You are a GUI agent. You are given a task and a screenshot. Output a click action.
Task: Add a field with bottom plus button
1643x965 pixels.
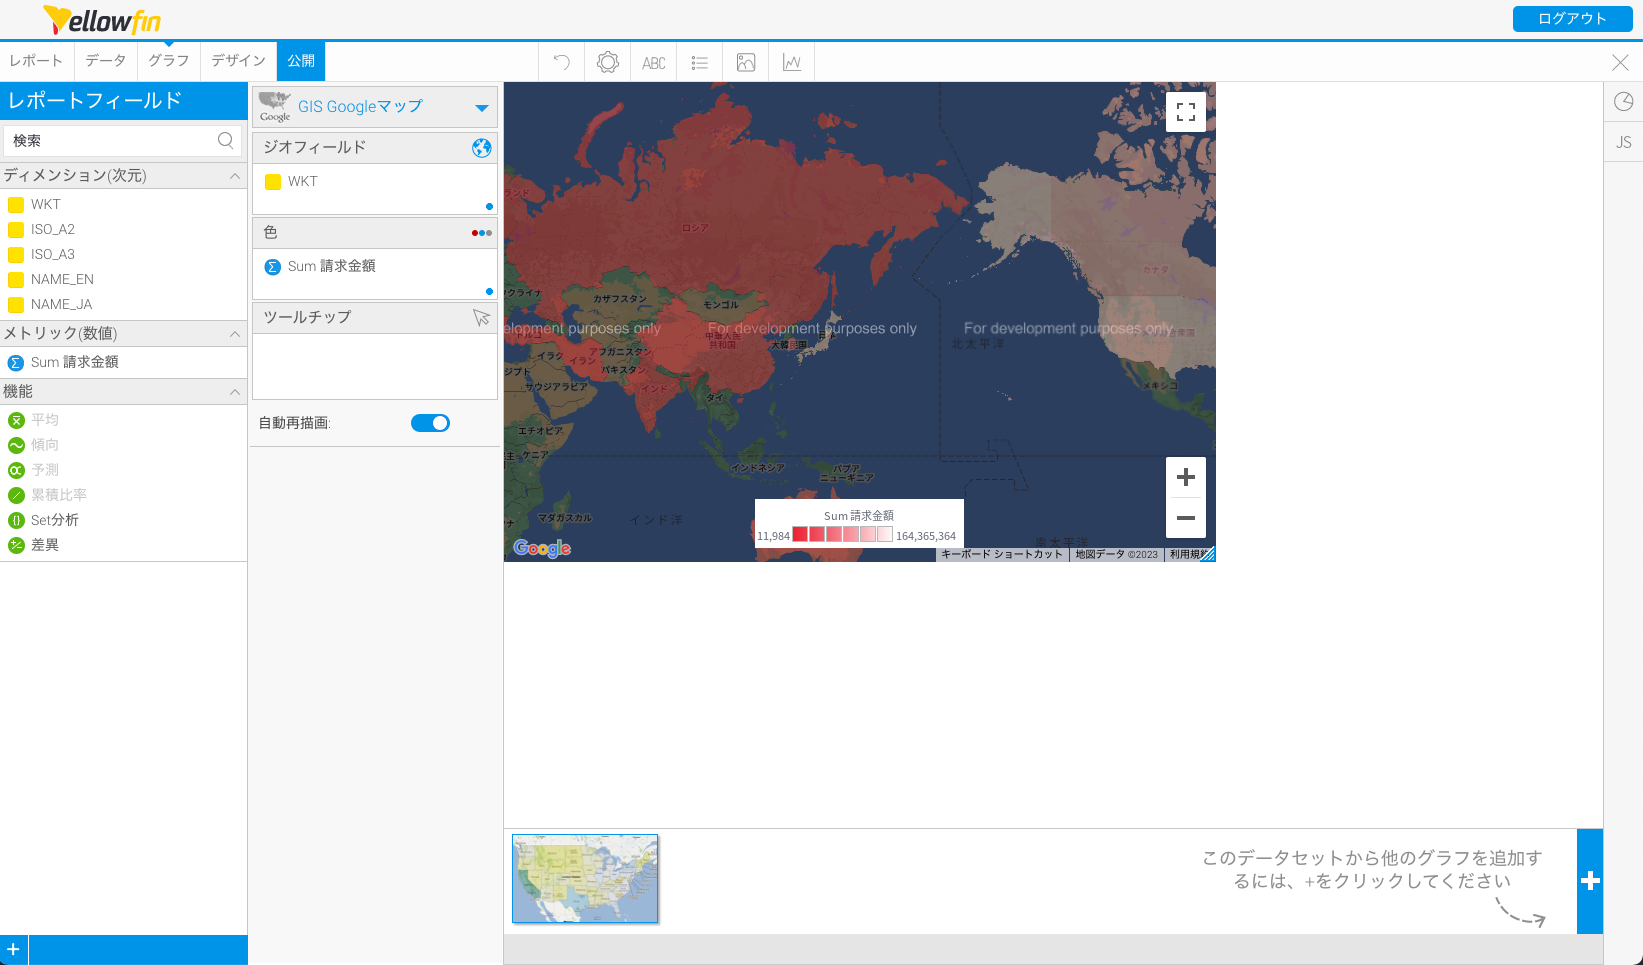pyautogui.click(x=13, y=950)
